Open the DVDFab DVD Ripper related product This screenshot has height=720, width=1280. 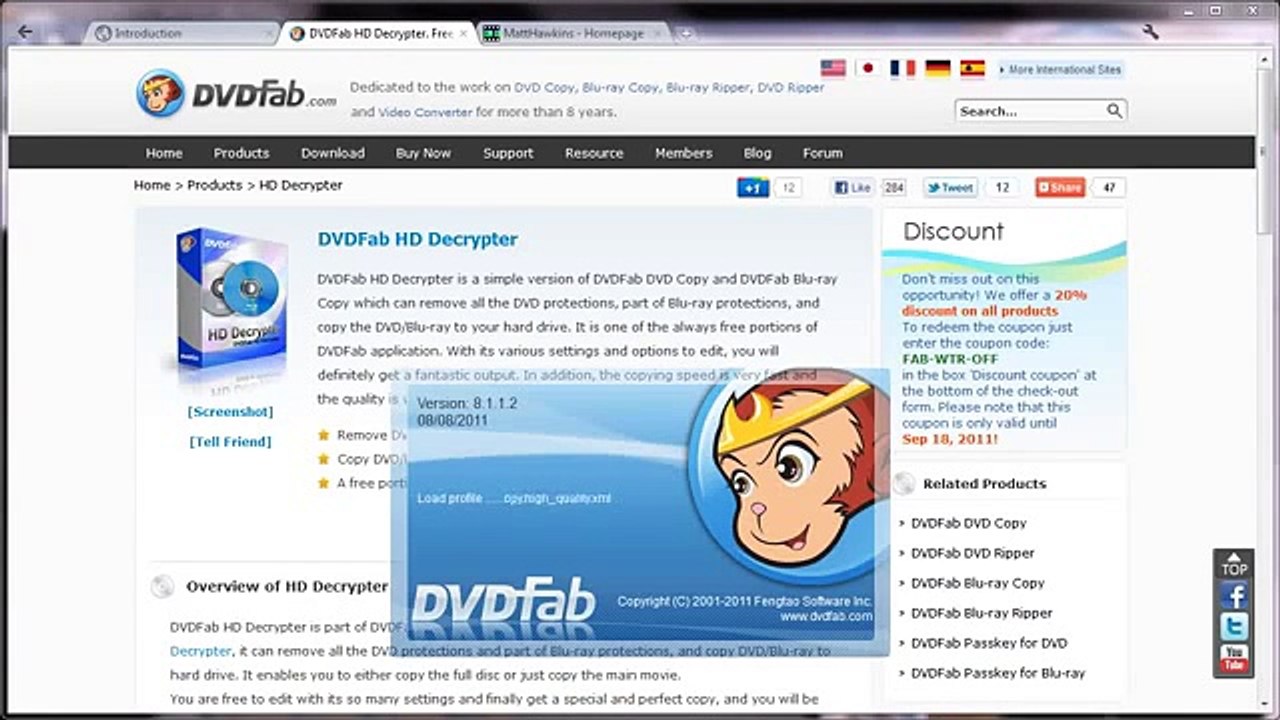click(973, 553)
